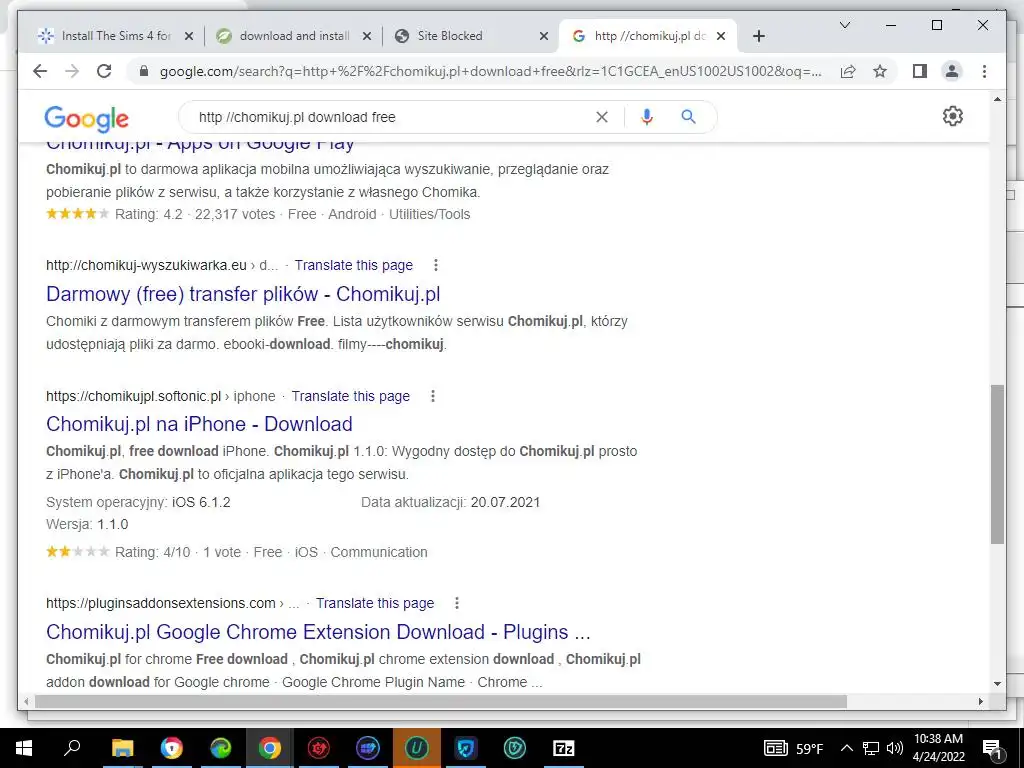The image size is (1024, 768).
Task: Click the https://chomikujpl.softonic.pl URL text
Action: tap(133, 396)
